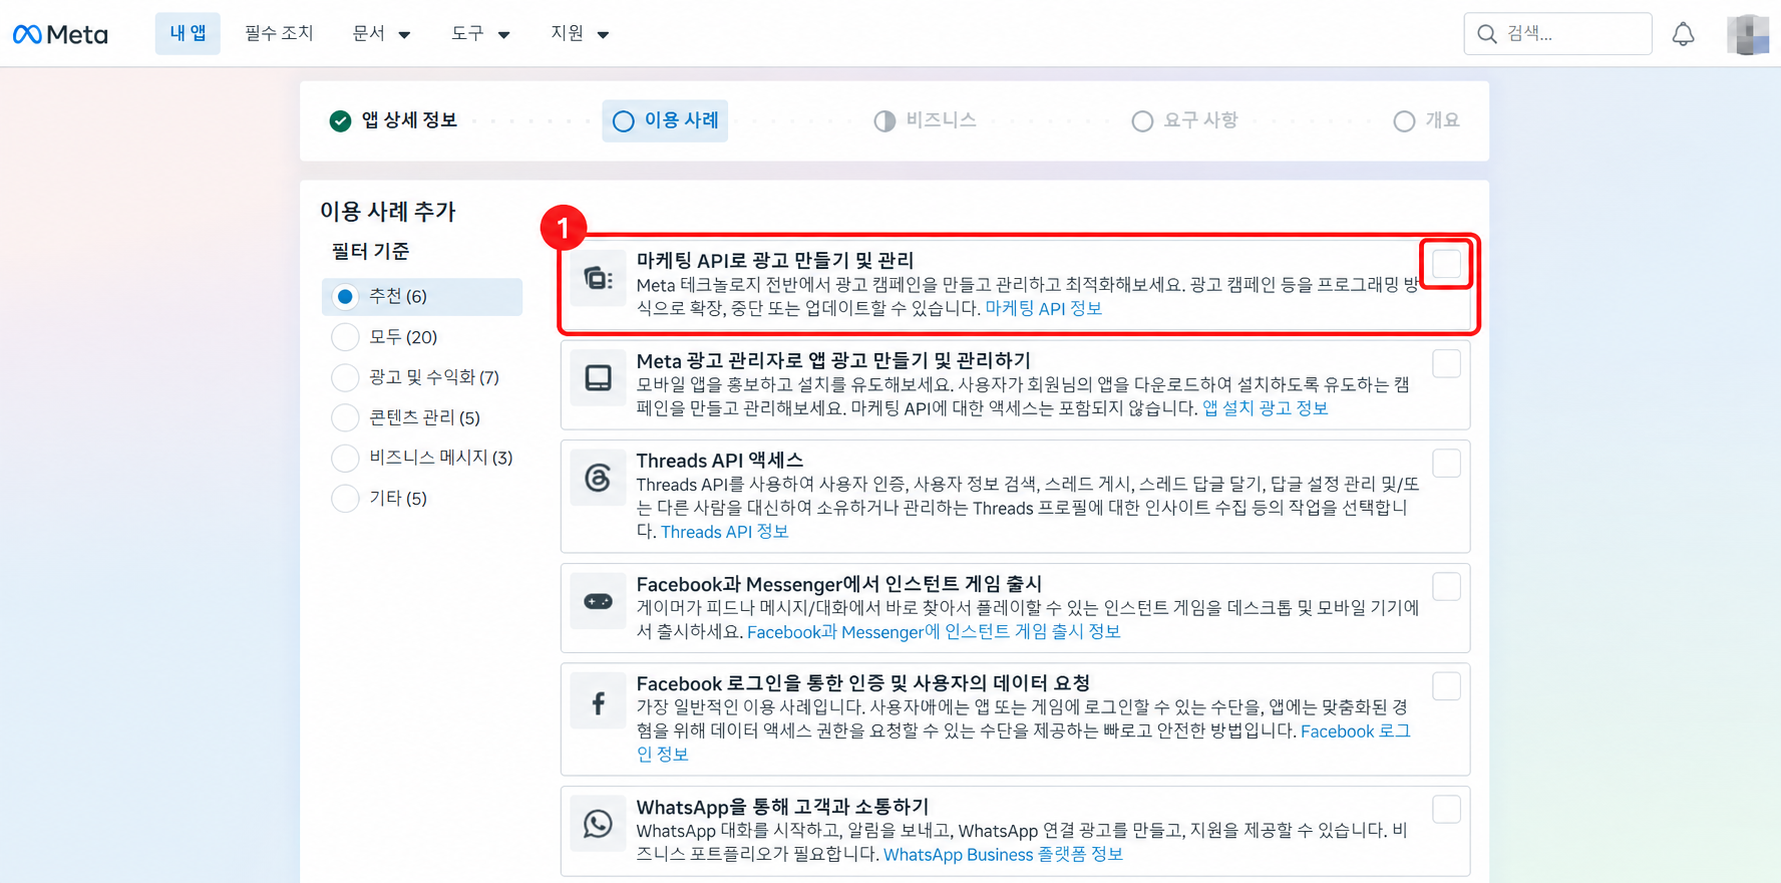Select the 모두 (20) filter radio
Screen dimensions: 1781x883
pos(345,337)
